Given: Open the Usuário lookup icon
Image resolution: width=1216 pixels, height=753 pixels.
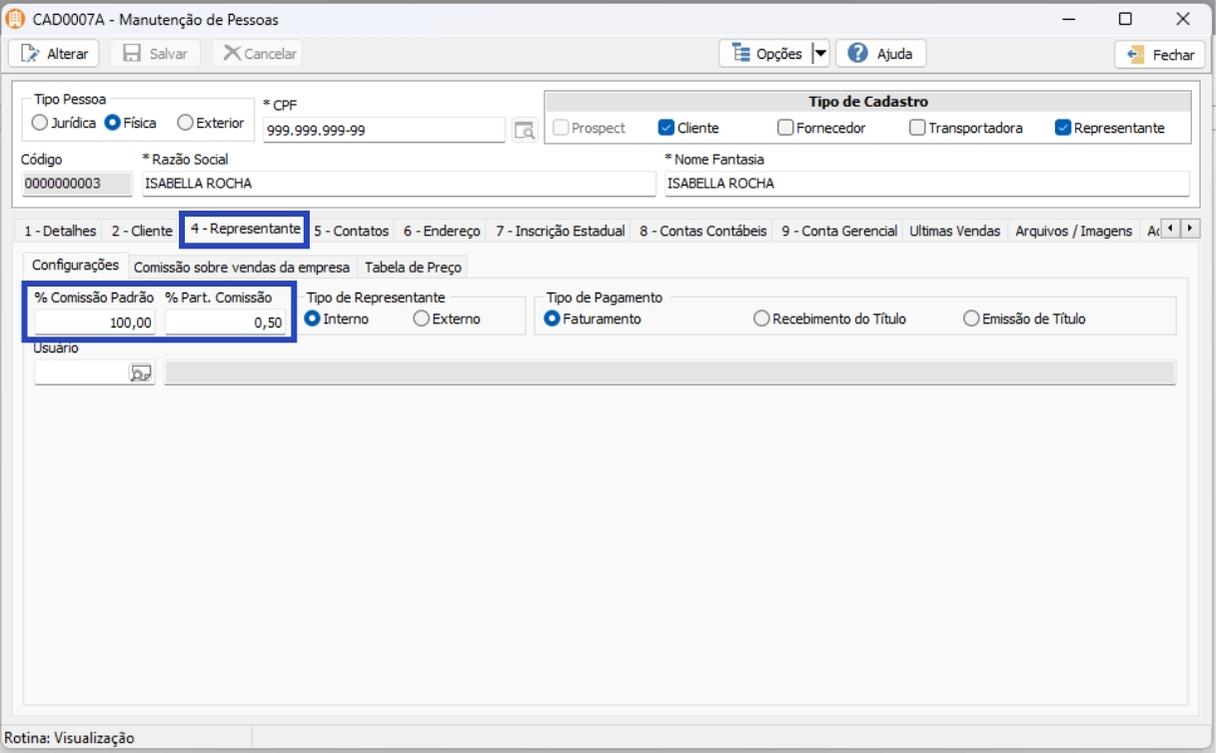Looking at the screenshot, I should pyautogui.click(x=141, y=373).
